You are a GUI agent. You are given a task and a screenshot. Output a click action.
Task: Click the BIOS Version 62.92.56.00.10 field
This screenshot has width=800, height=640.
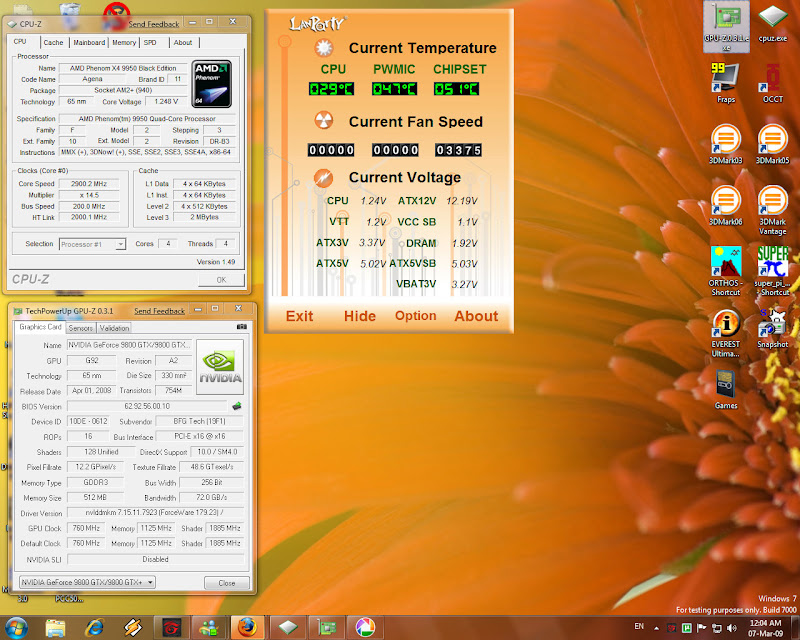(147, 406)
